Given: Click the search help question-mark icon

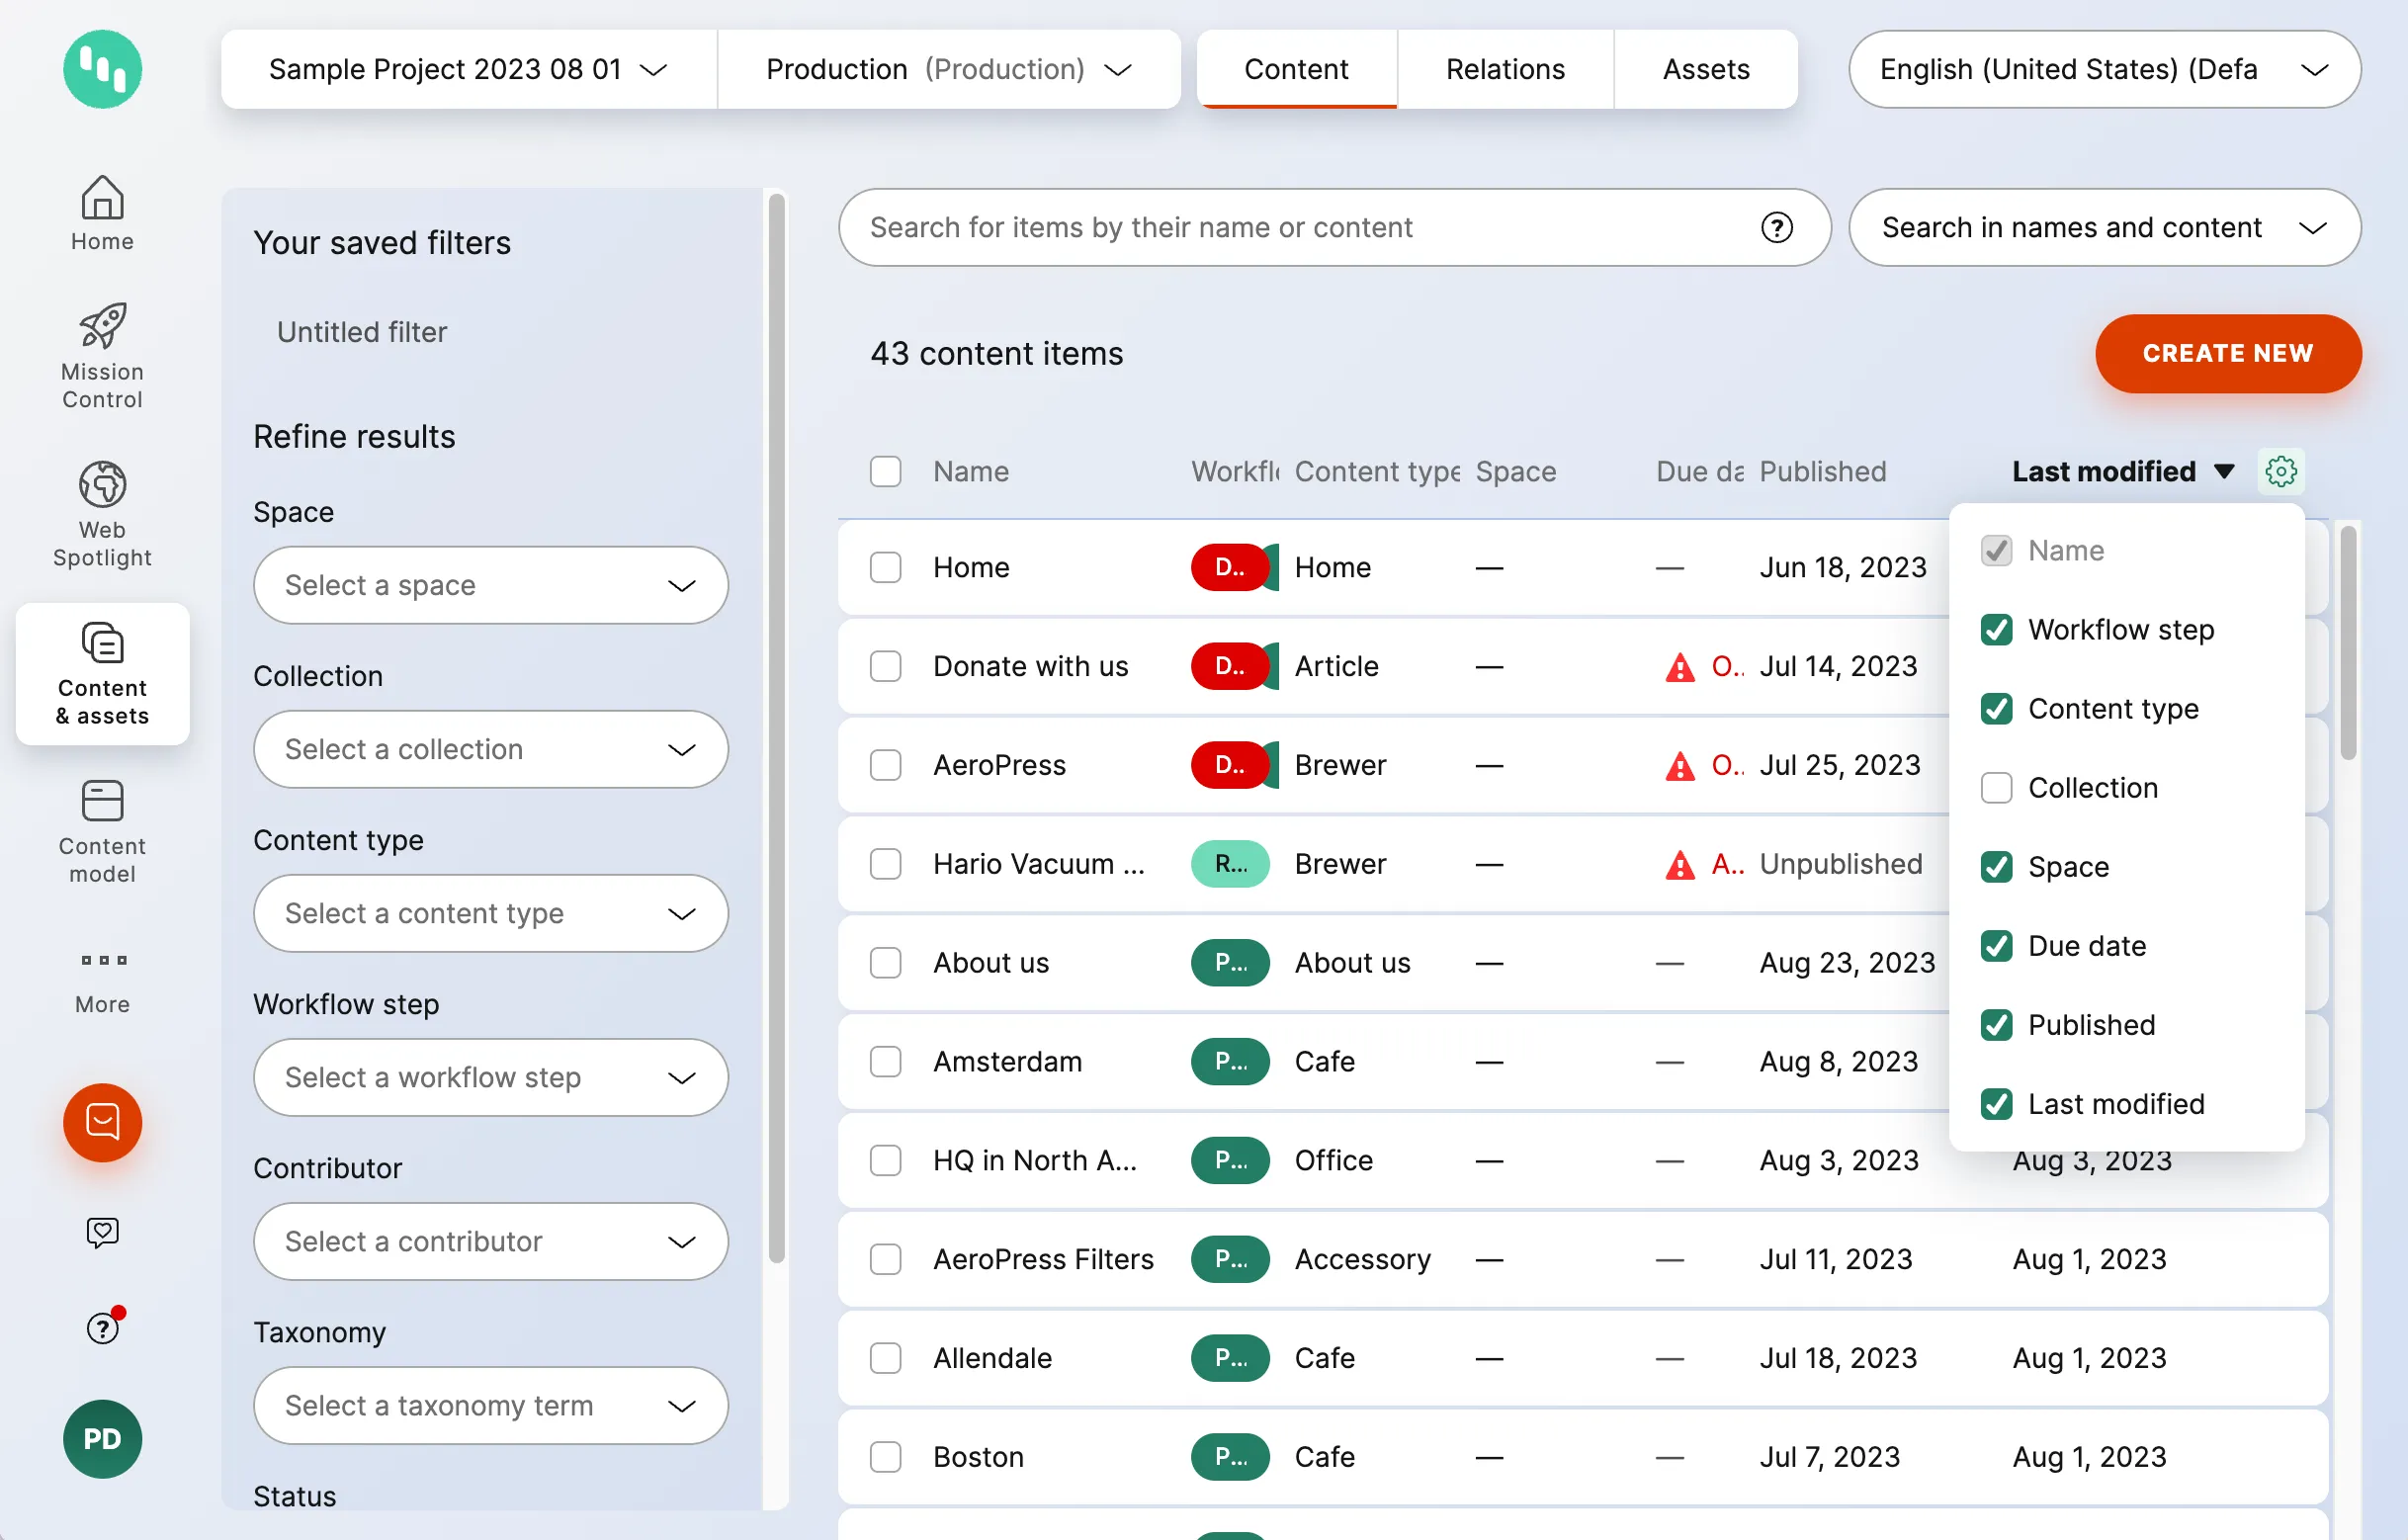Looking at the screenshot, I should point(1776,228).
